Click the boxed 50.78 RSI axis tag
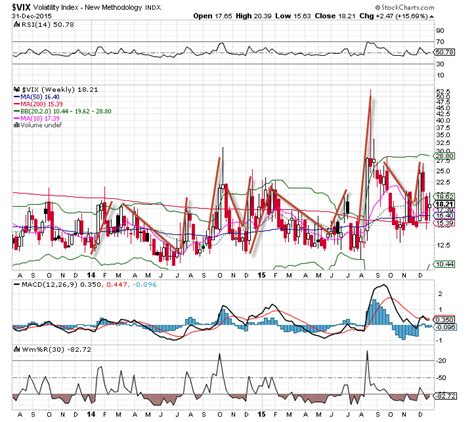Image resolution: width=474 pixels, height=422 pixels. (x=444, y=52)
